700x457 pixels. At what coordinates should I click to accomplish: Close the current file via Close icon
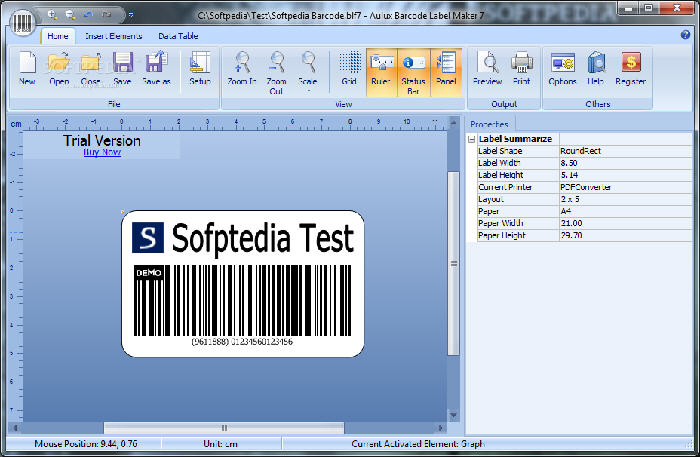91,68
